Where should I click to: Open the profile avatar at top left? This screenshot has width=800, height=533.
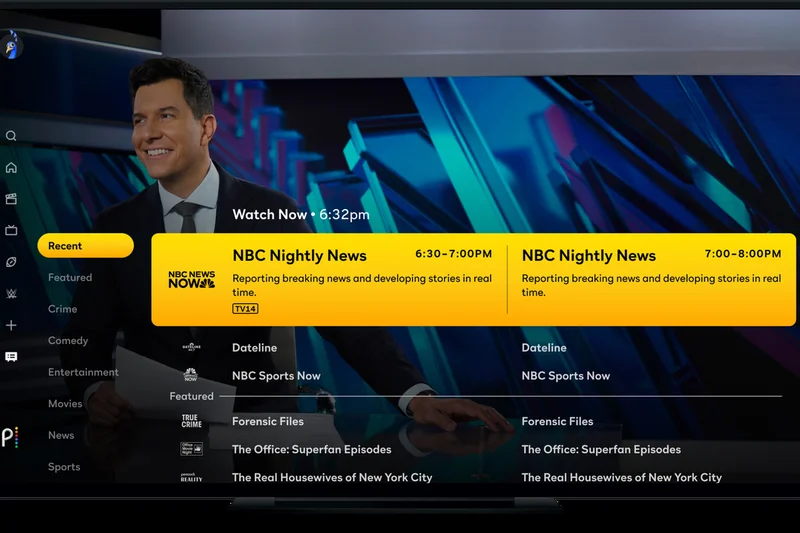coord(12,45)
